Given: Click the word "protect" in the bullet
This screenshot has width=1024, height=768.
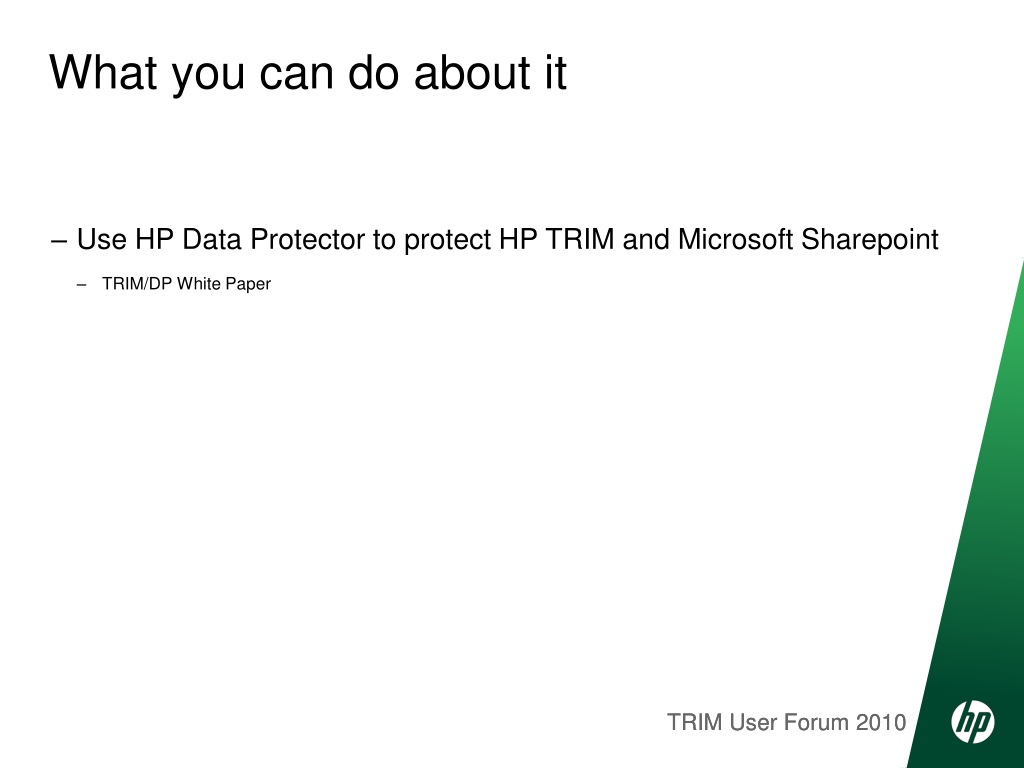Looking at the screenshot, I should pos(447,240).
